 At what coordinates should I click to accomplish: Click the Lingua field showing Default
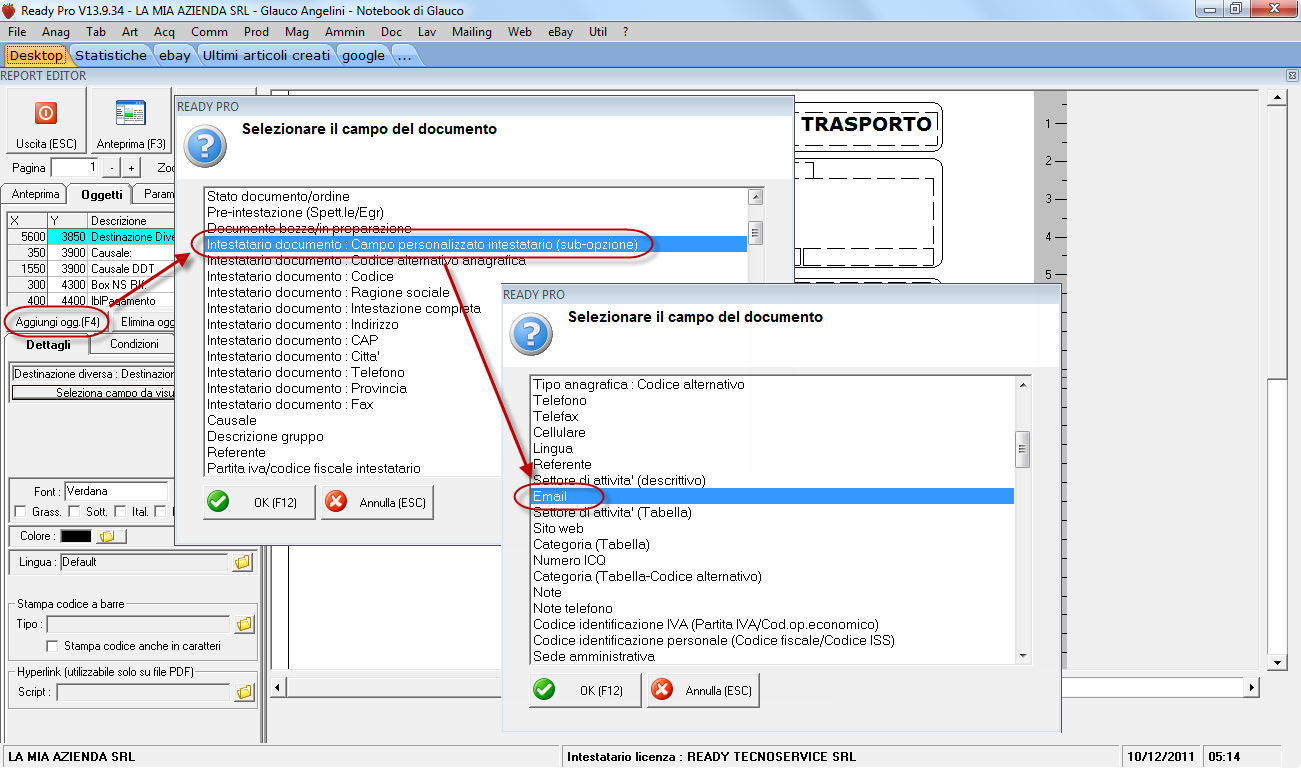144,562
